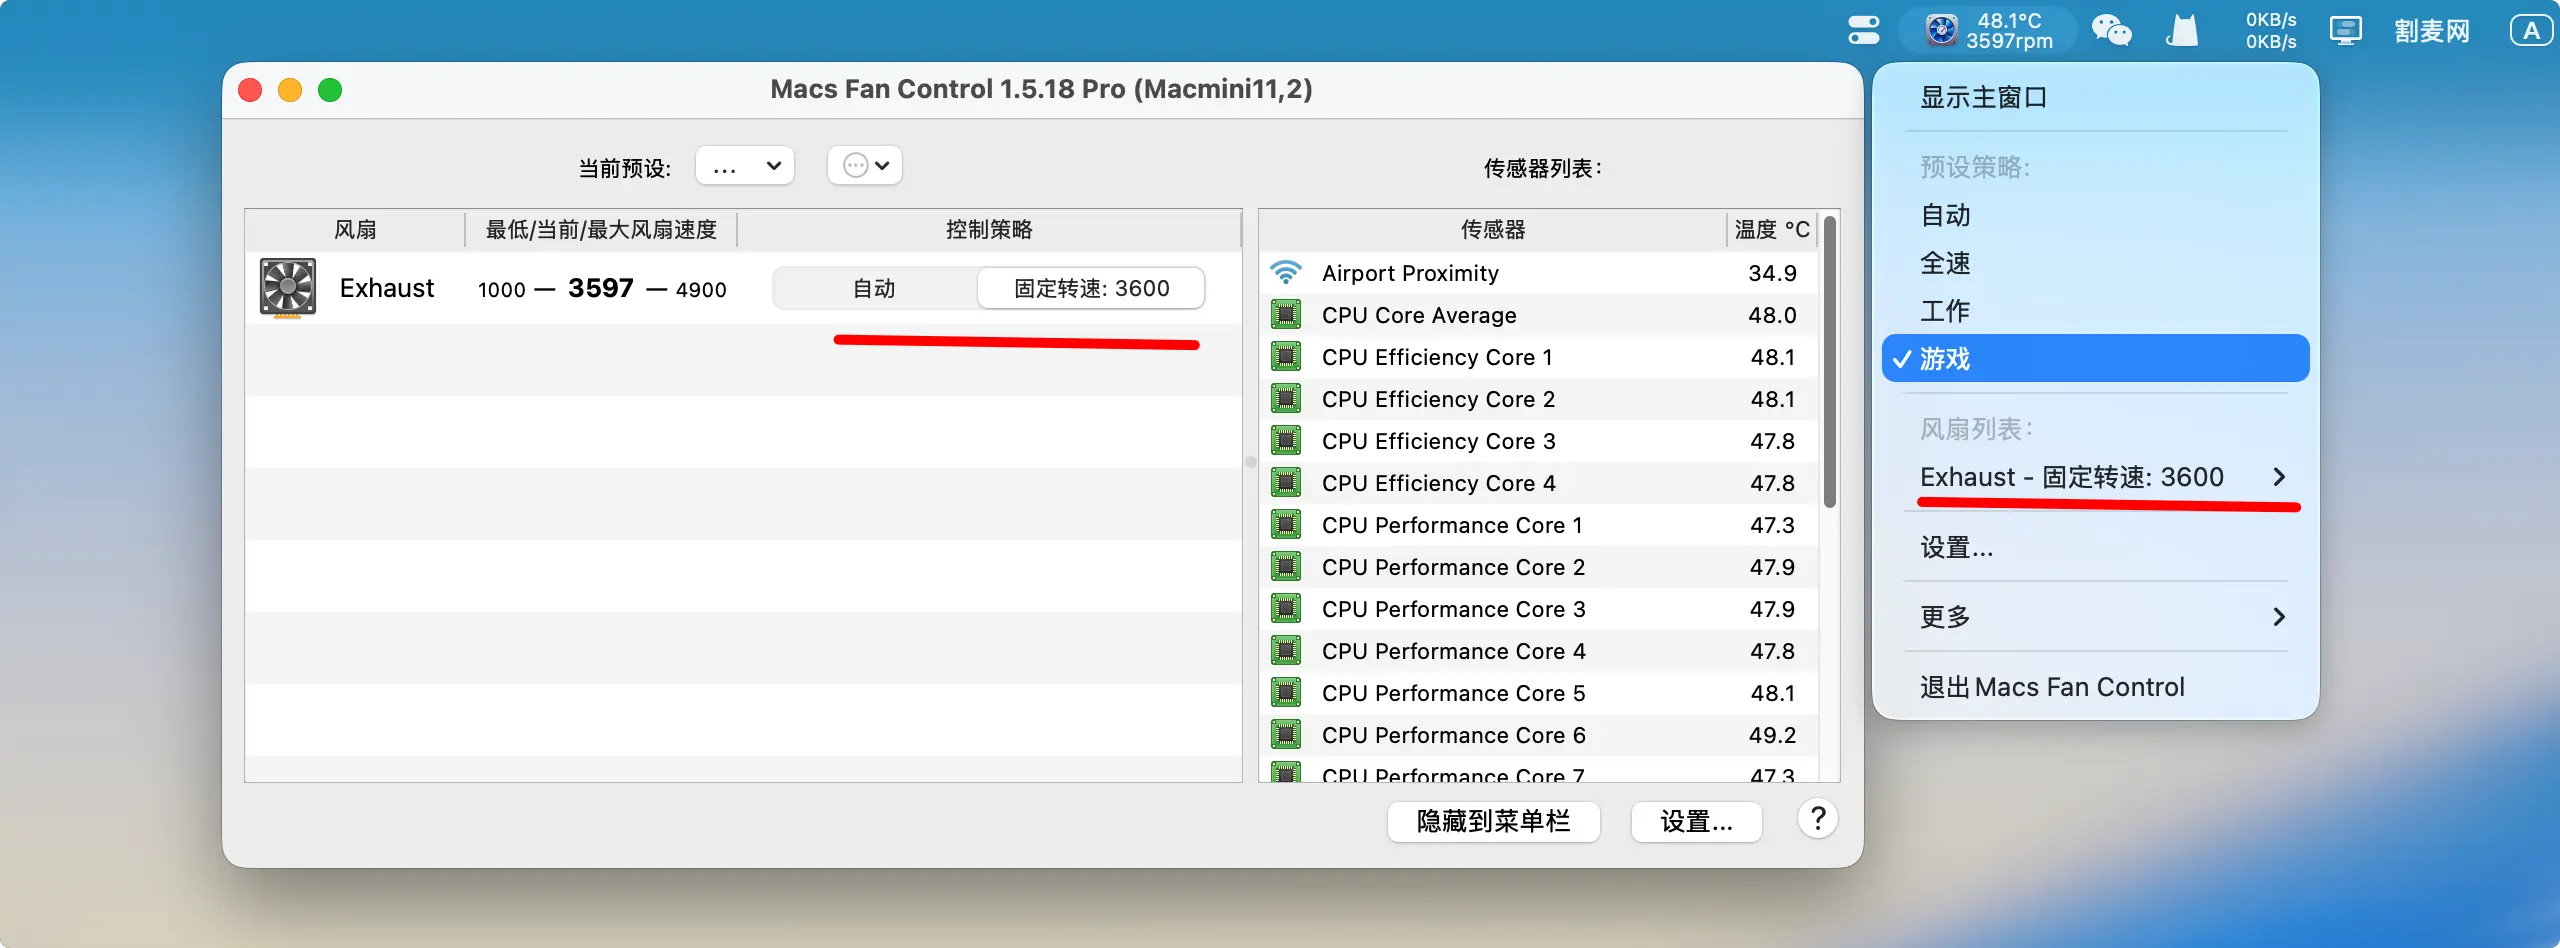Click the Airport Proximity Wi-Fi icon
This screenshot has width=2560, height=948.
[x=1286, y=273]
